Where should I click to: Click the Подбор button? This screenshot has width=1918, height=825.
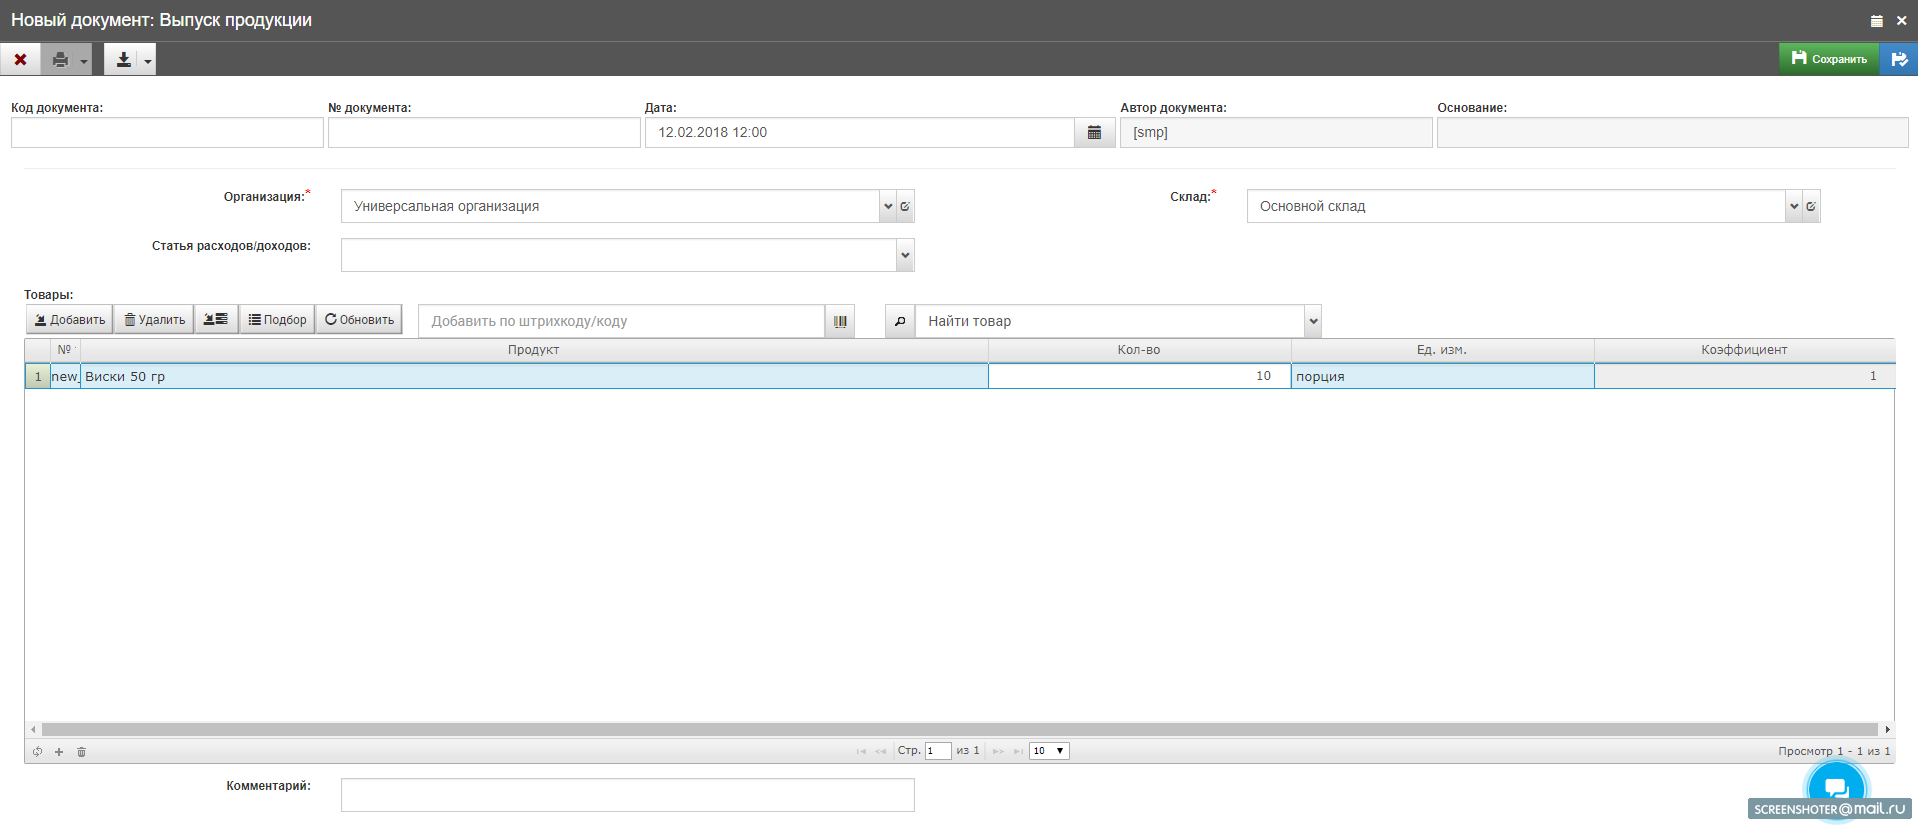click(277, 320)
